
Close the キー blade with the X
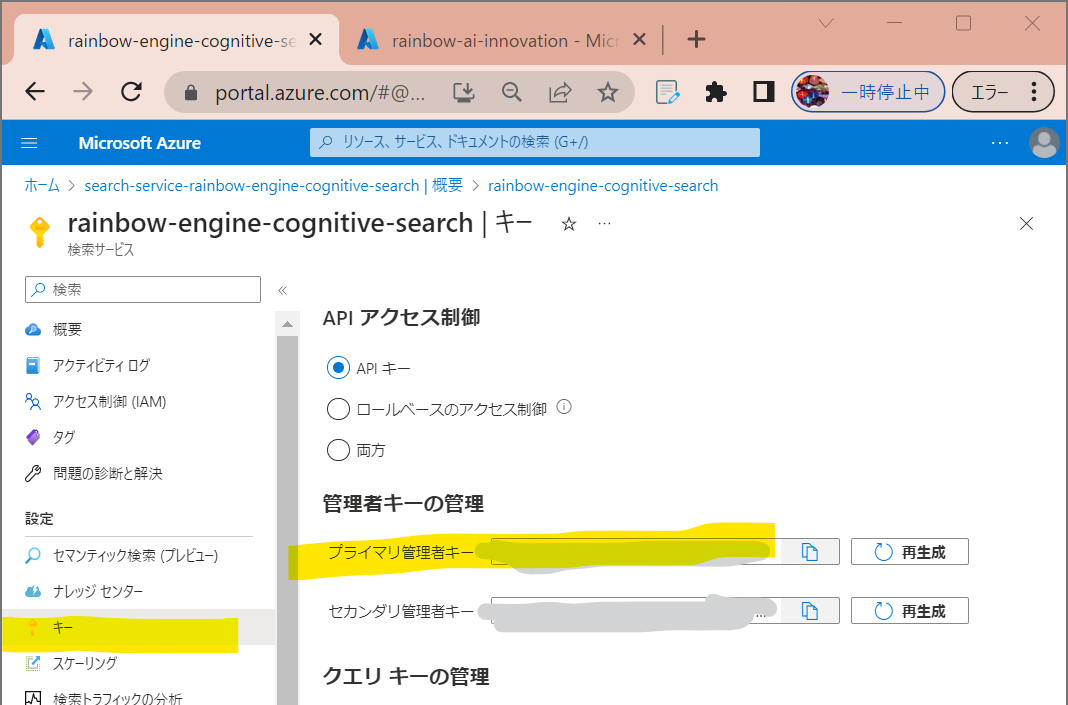[1026, 223]
